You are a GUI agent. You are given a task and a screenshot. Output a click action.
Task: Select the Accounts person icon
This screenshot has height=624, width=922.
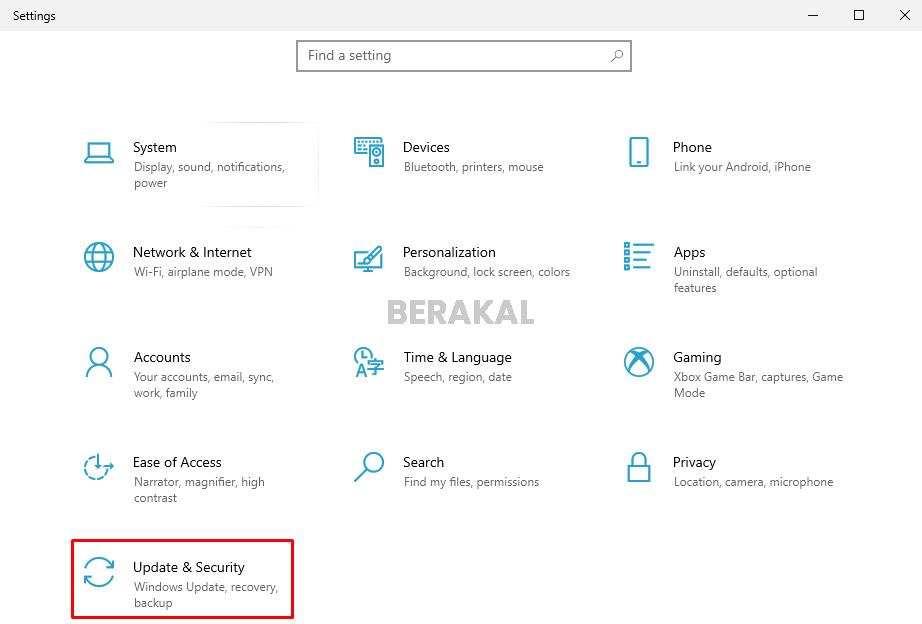pos(99,362)
